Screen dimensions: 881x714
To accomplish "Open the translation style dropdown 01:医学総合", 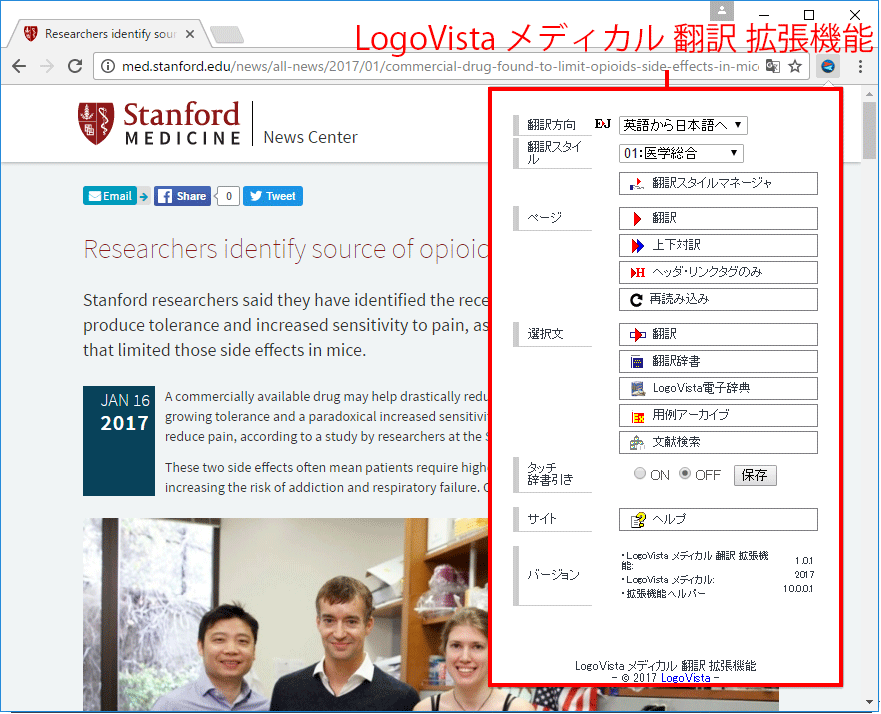I will tap(681, 153).
